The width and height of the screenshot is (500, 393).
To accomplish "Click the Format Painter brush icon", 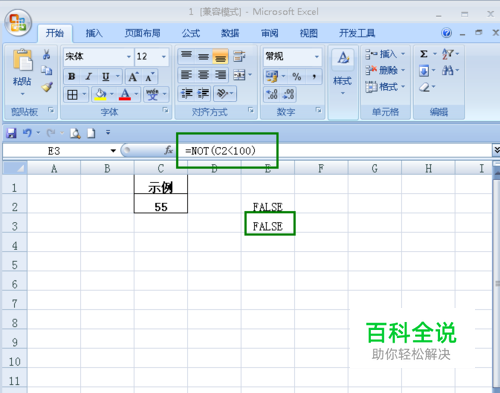I will (x=47, y=87).
